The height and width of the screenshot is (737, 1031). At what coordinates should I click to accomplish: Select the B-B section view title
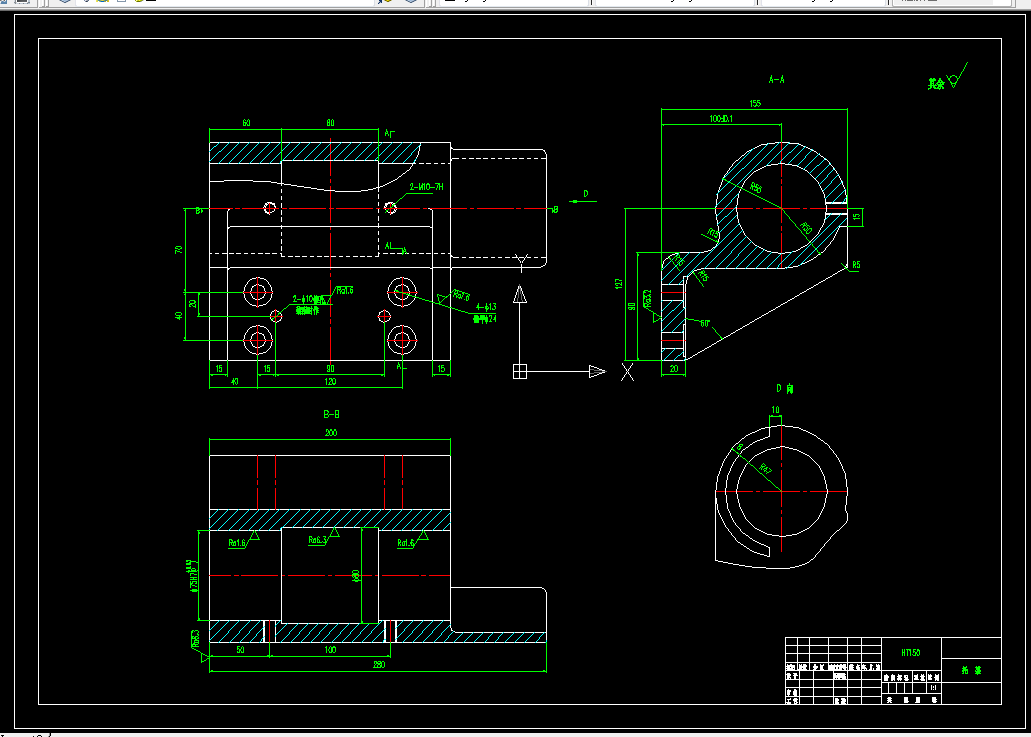331,414
